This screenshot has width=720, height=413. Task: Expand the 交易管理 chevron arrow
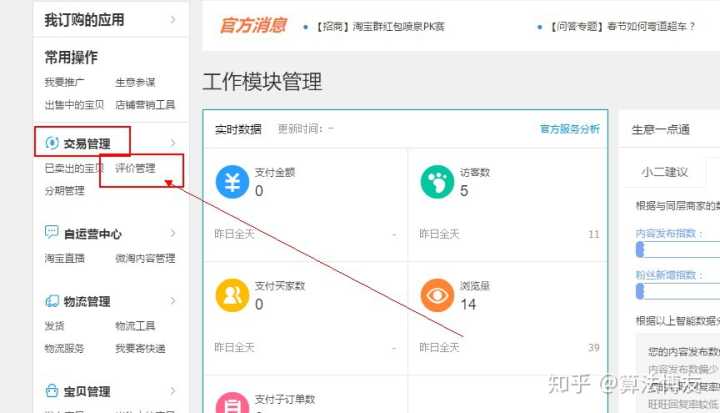tap(173, 143)
